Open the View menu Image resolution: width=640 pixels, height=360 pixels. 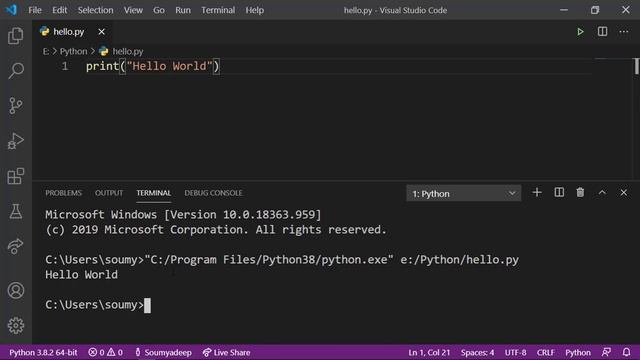[x=133, y=10]
